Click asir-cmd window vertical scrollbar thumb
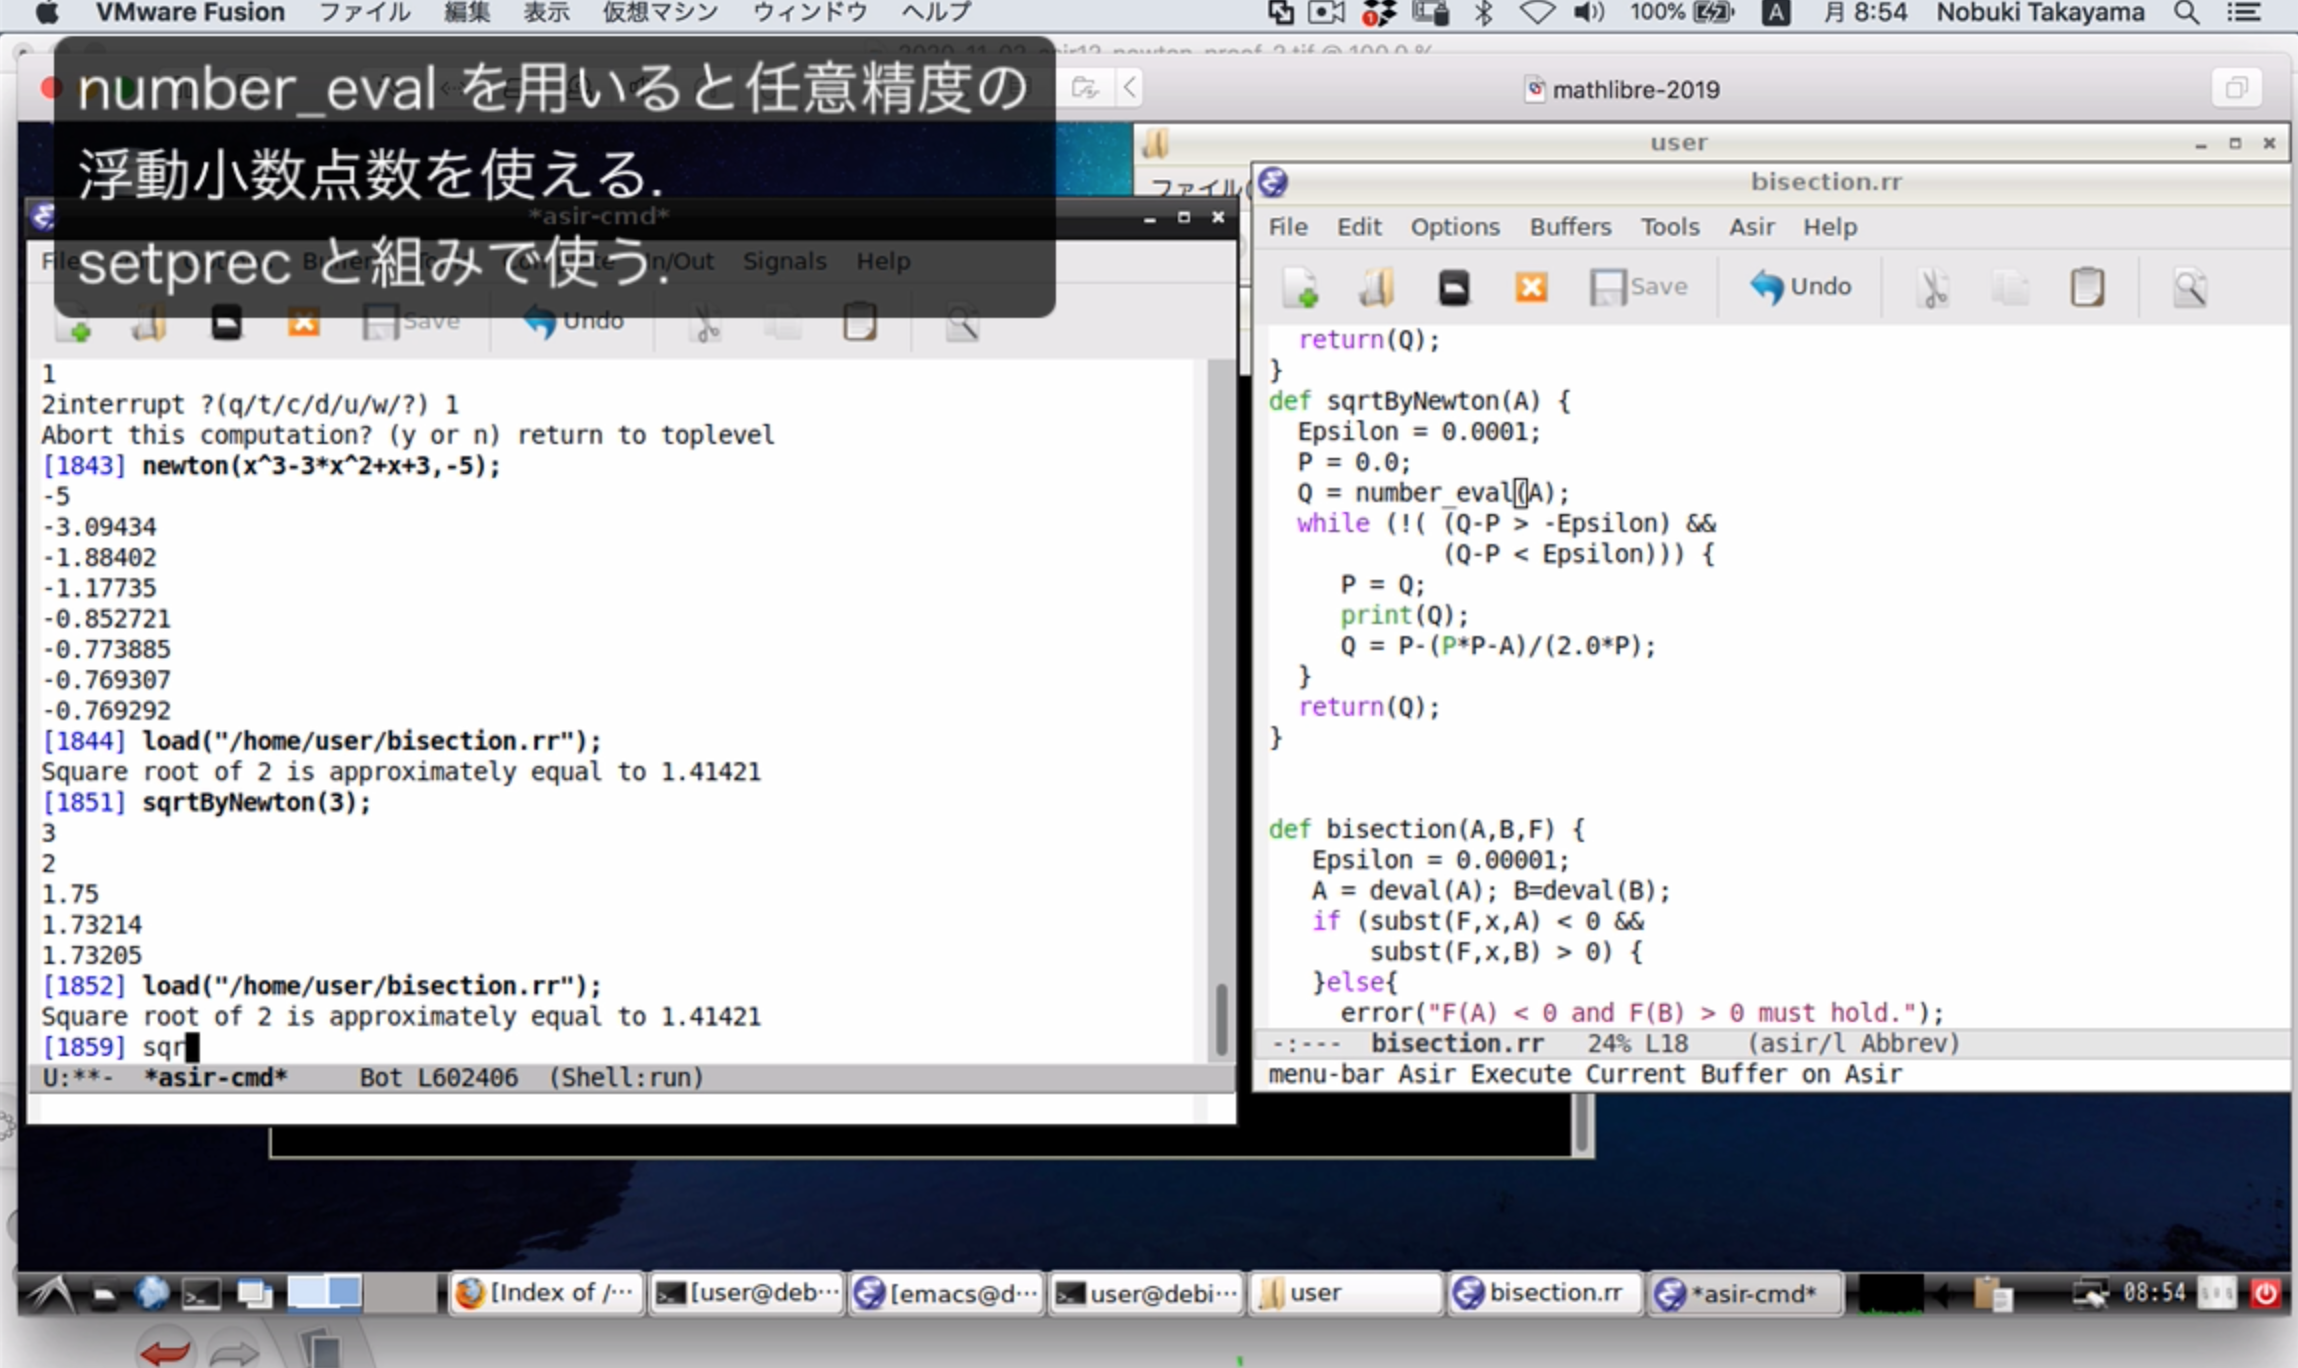 click(x=1221, y=1019)
